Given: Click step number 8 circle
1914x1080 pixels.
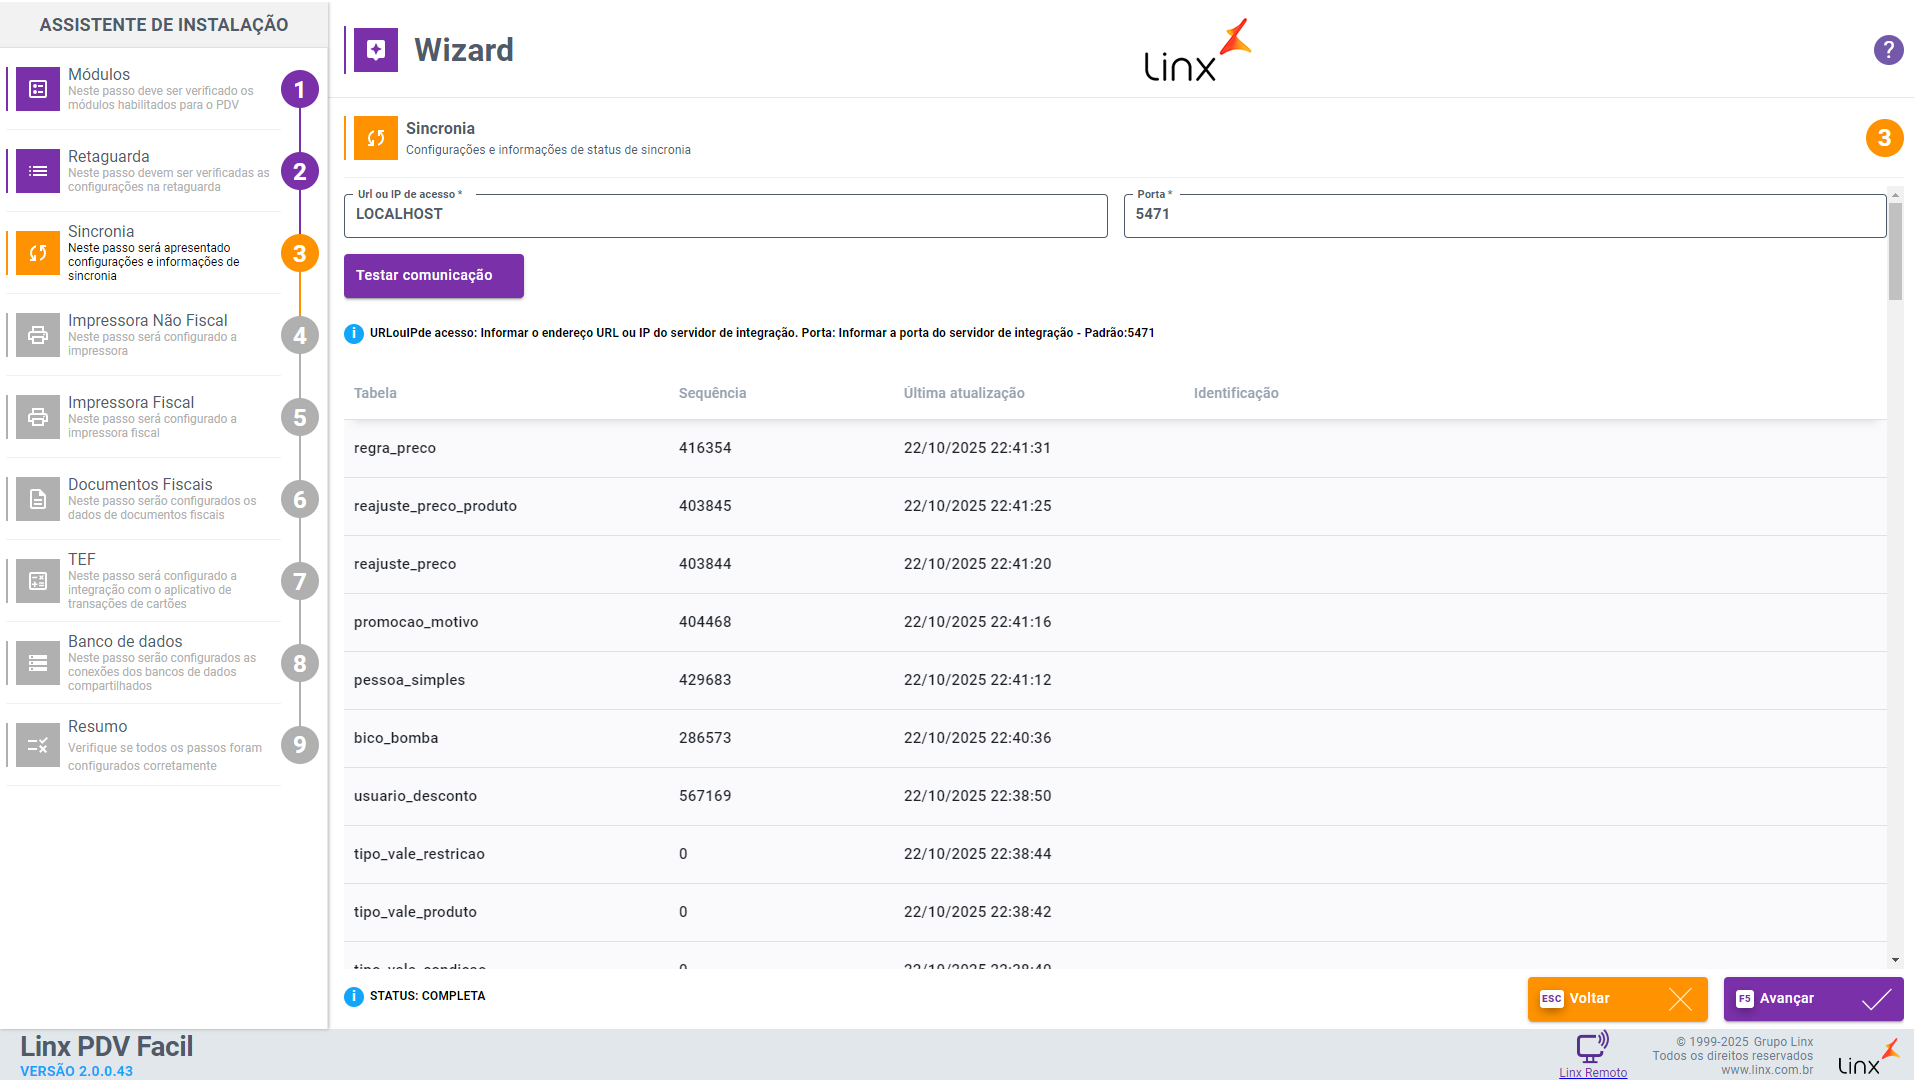Looking at the screenshot, I should pos(300,663).
